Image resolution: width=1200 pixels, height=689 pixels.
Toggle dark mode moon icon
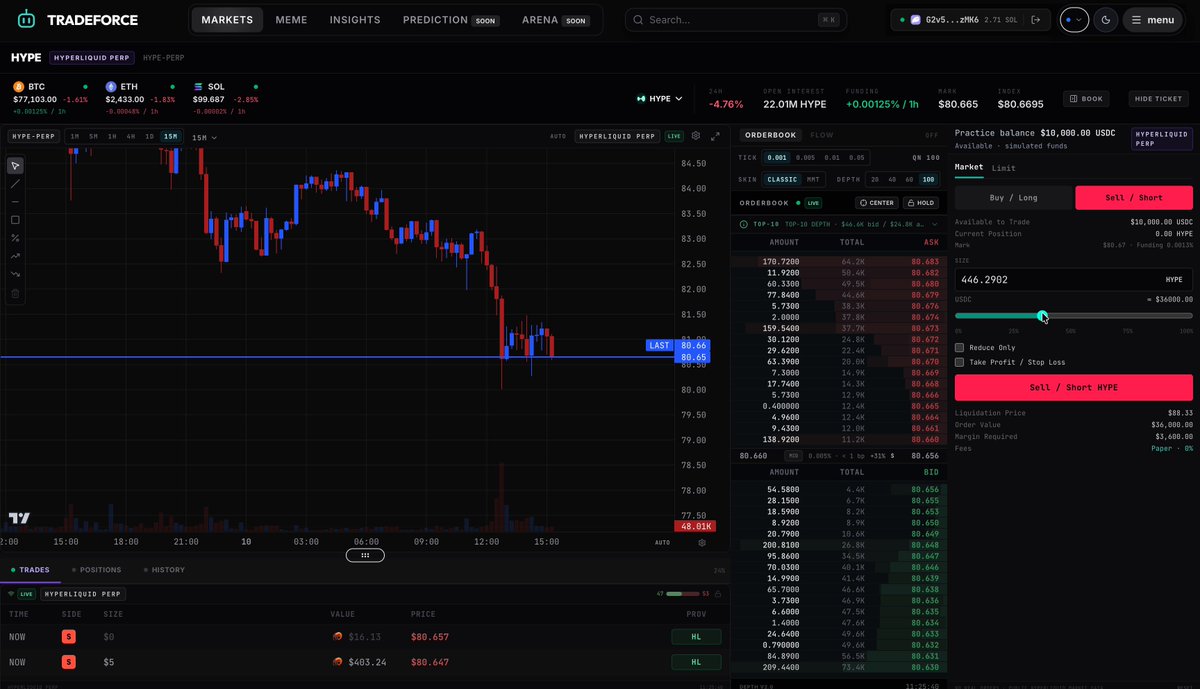(x=1106, y=19)
